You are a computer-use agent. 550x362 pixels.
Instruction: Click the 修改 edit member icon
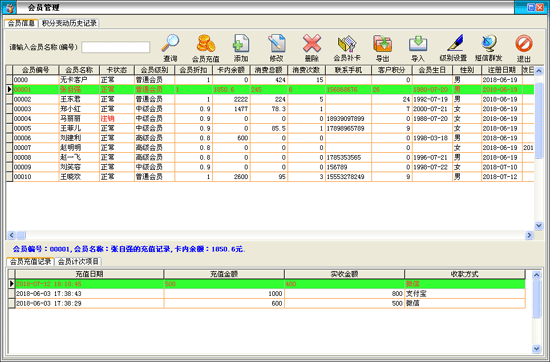(x=276, y=43)
